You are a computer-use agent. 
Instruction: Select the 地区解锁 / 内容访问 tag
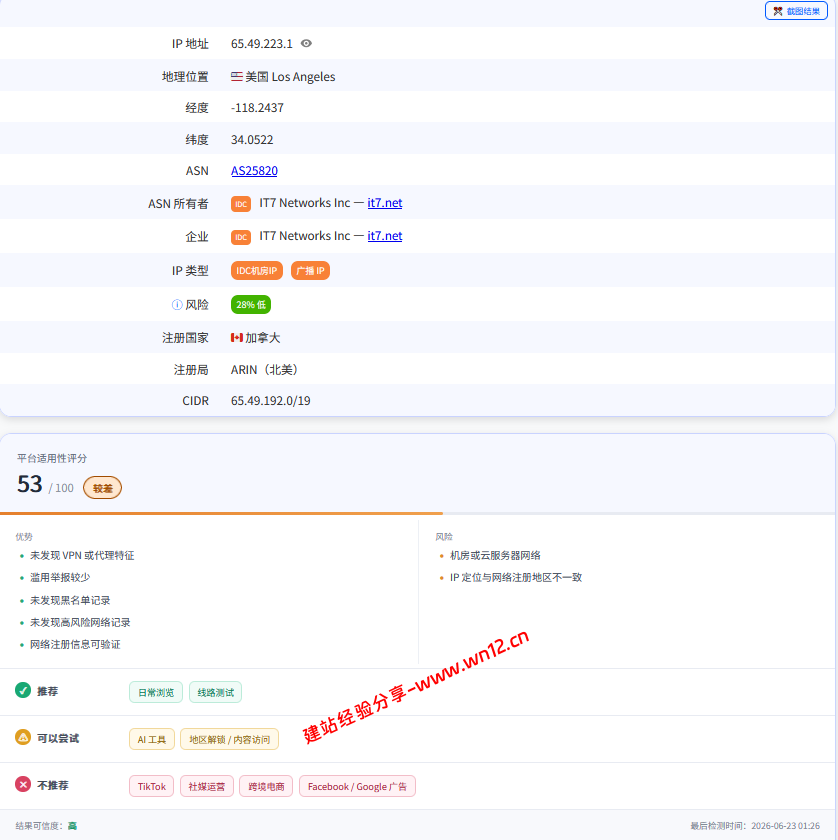pyautogui.click(x=229, y=739)
